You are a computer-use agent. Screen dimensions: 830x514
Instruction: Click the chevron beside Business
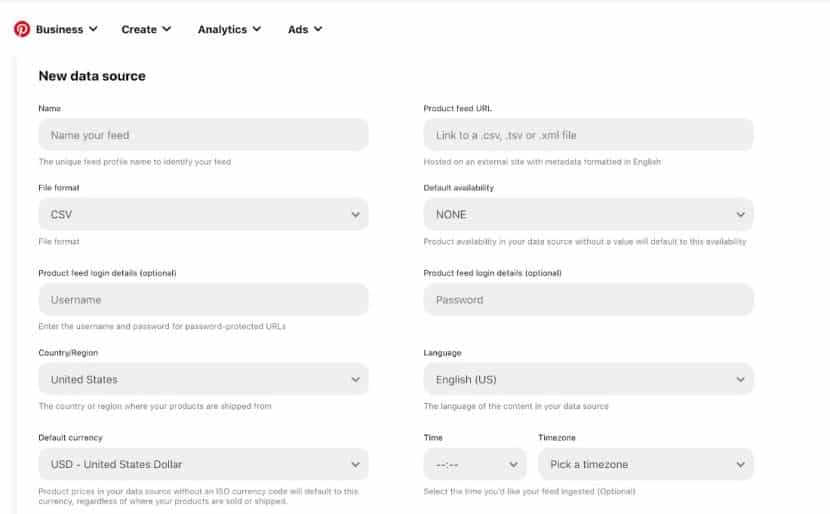pos(93,29)
